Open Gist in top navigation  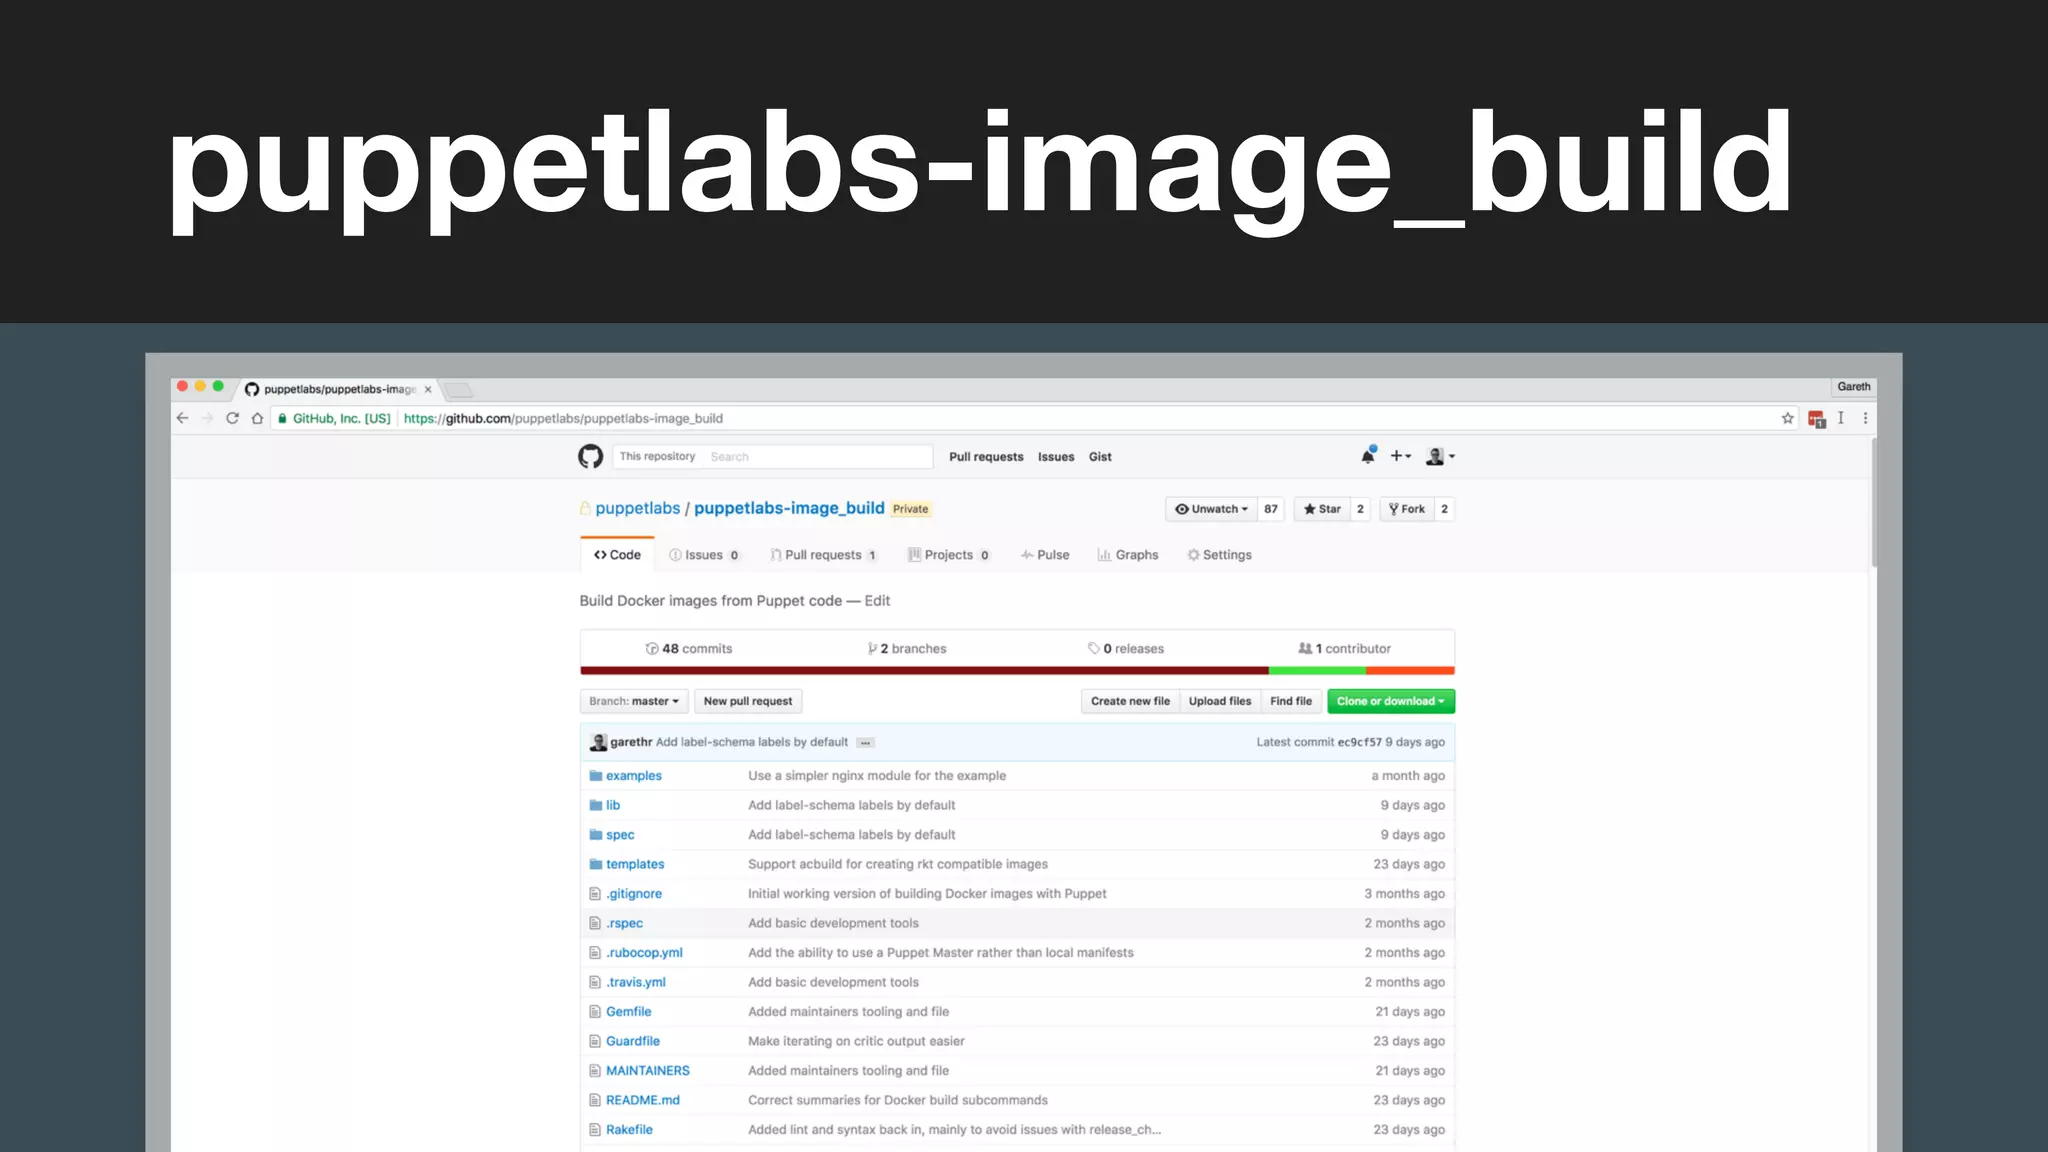click(1100, 457)
